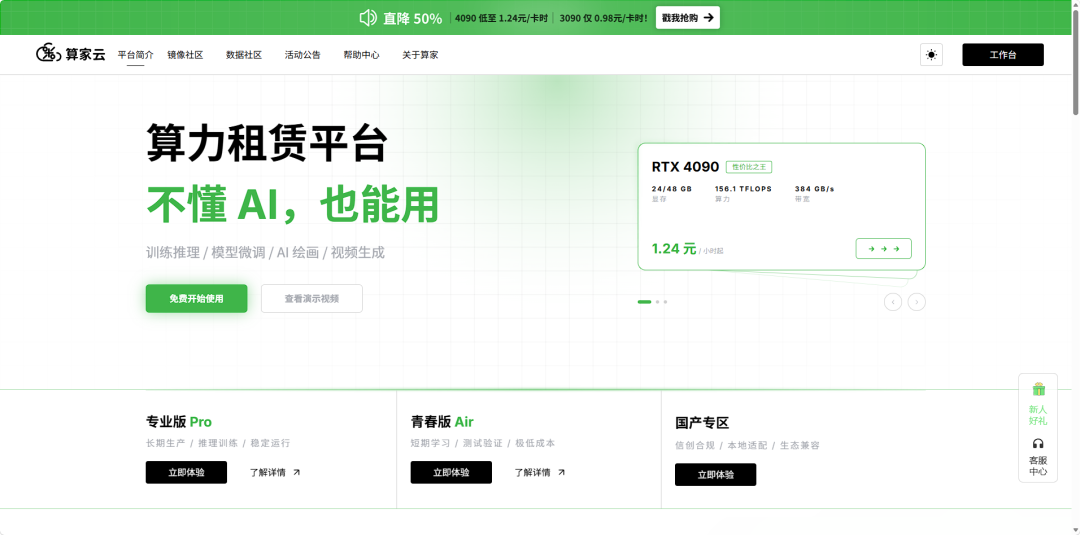Select the first active carousel indicator
This screenshot has width=1080, height=535.
[x=645, y=302]
